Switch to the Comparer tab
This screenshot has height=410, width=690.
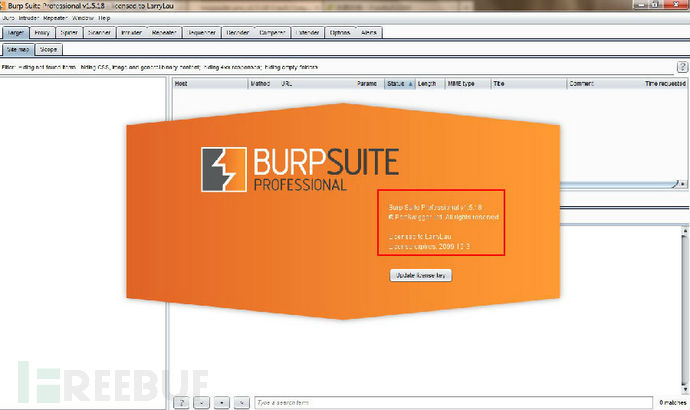pyautogui.click(x=272, y=33)
